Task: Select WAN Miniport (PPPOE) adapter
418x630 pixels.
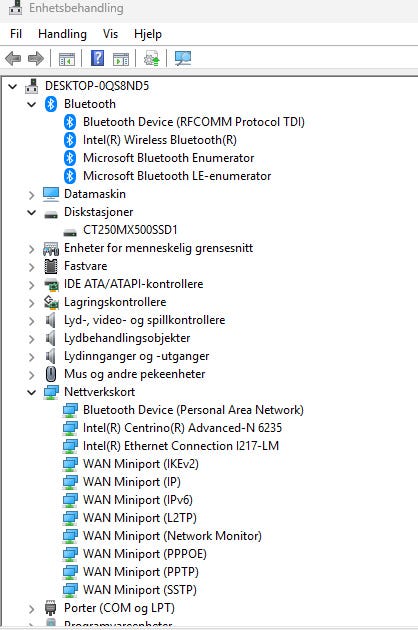Action: (x=145, y=554)
